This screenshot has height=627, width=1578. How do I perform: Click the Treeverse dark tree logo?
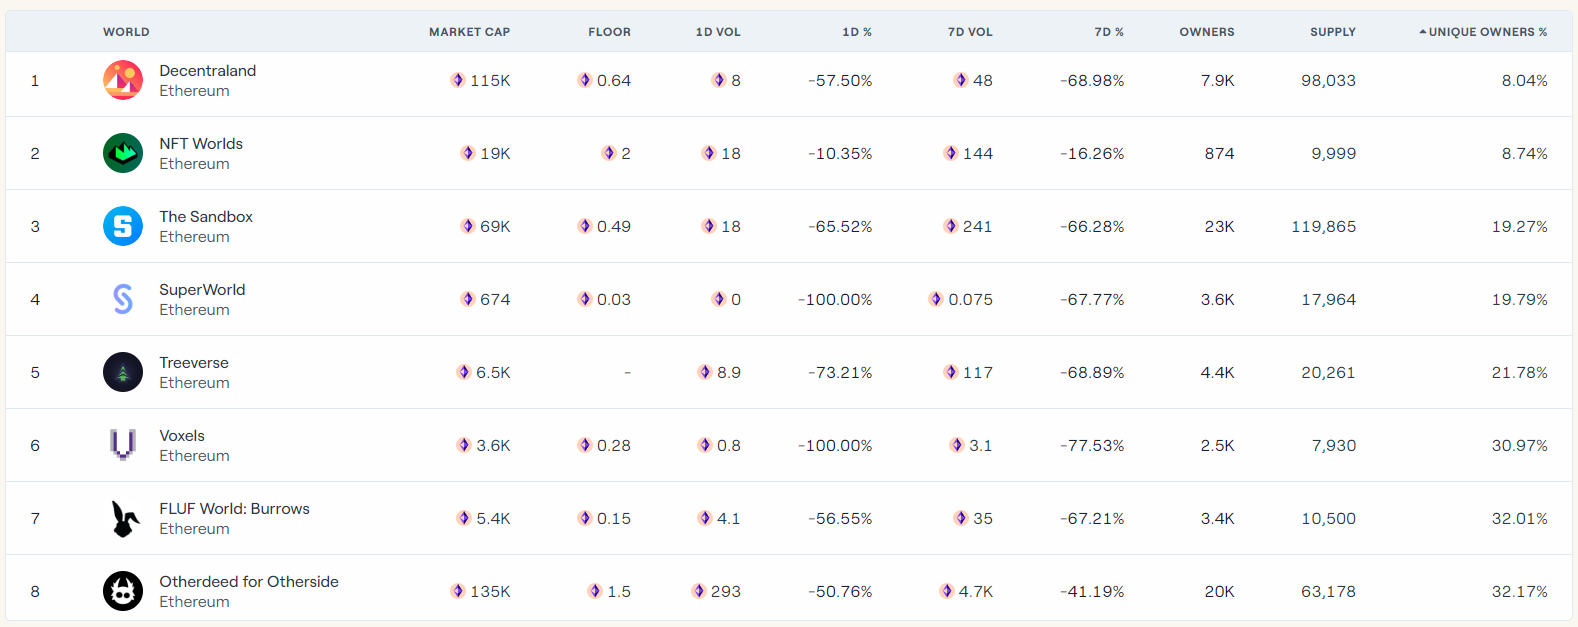click(123, 372)
